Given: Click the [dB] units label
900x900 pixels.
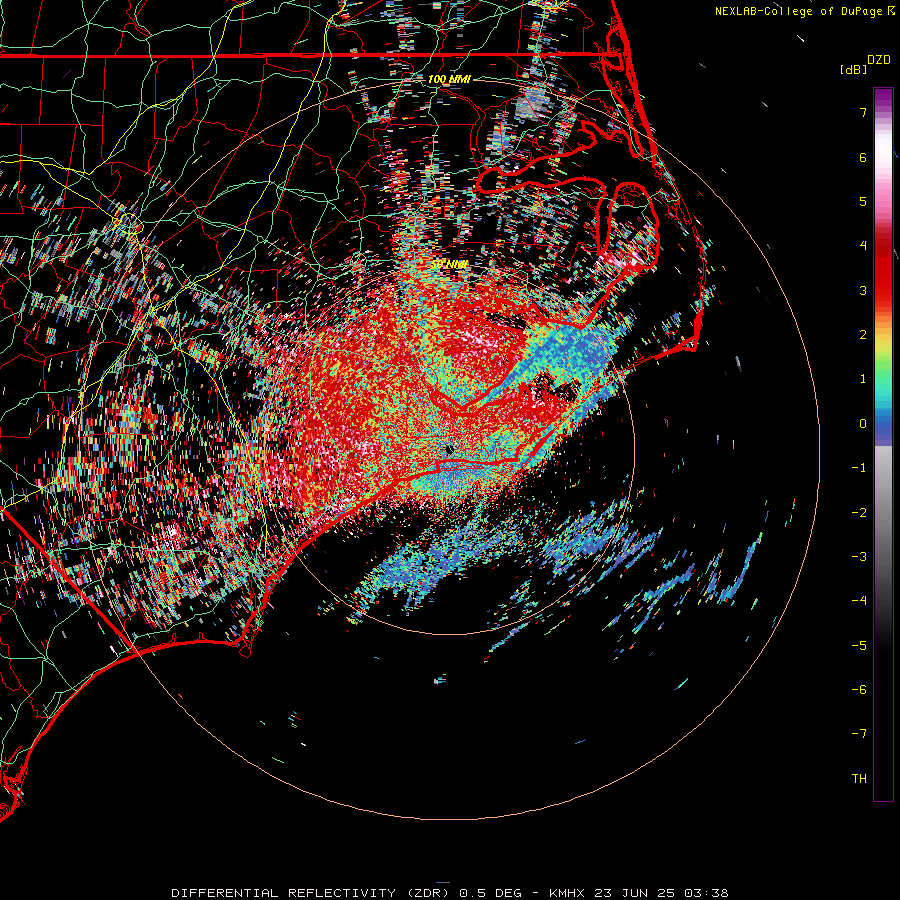Looking at the screenshot, I should tap(853, 69).
